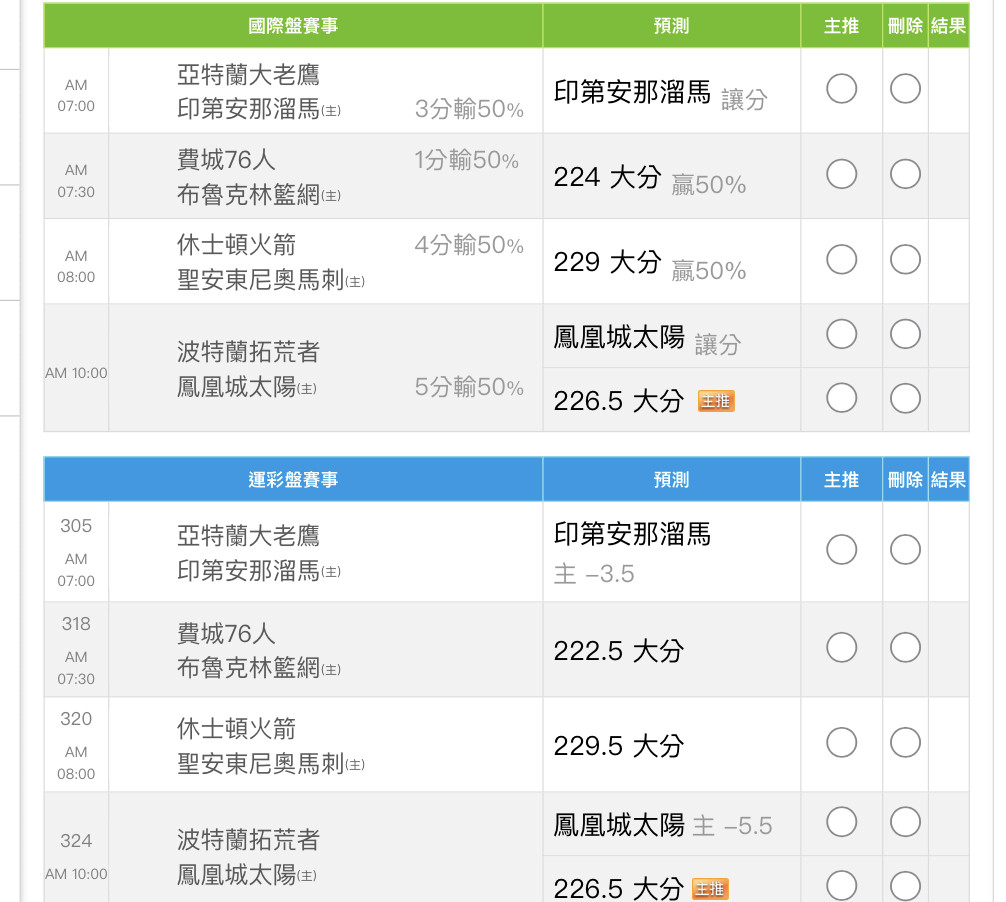The width and height of the screenshot is (1006, 902).
Task: Click 休士頓火箭 in 運彩盤 table
Action: [236, 728]
